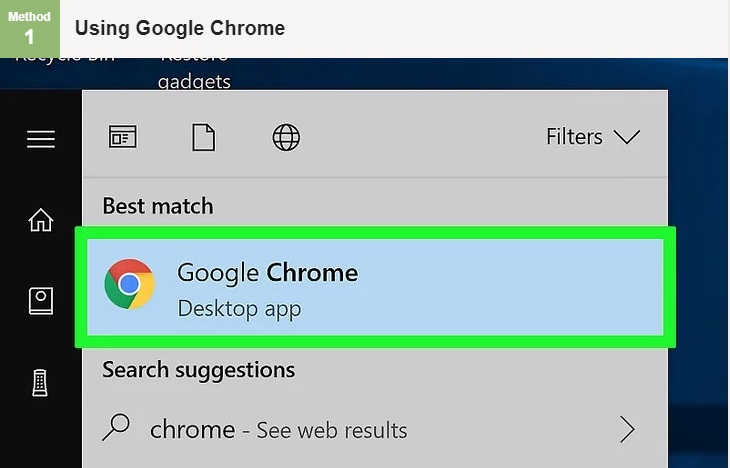
Task: Expand the Filters dropdown chevron
Action: click(627, 137)
